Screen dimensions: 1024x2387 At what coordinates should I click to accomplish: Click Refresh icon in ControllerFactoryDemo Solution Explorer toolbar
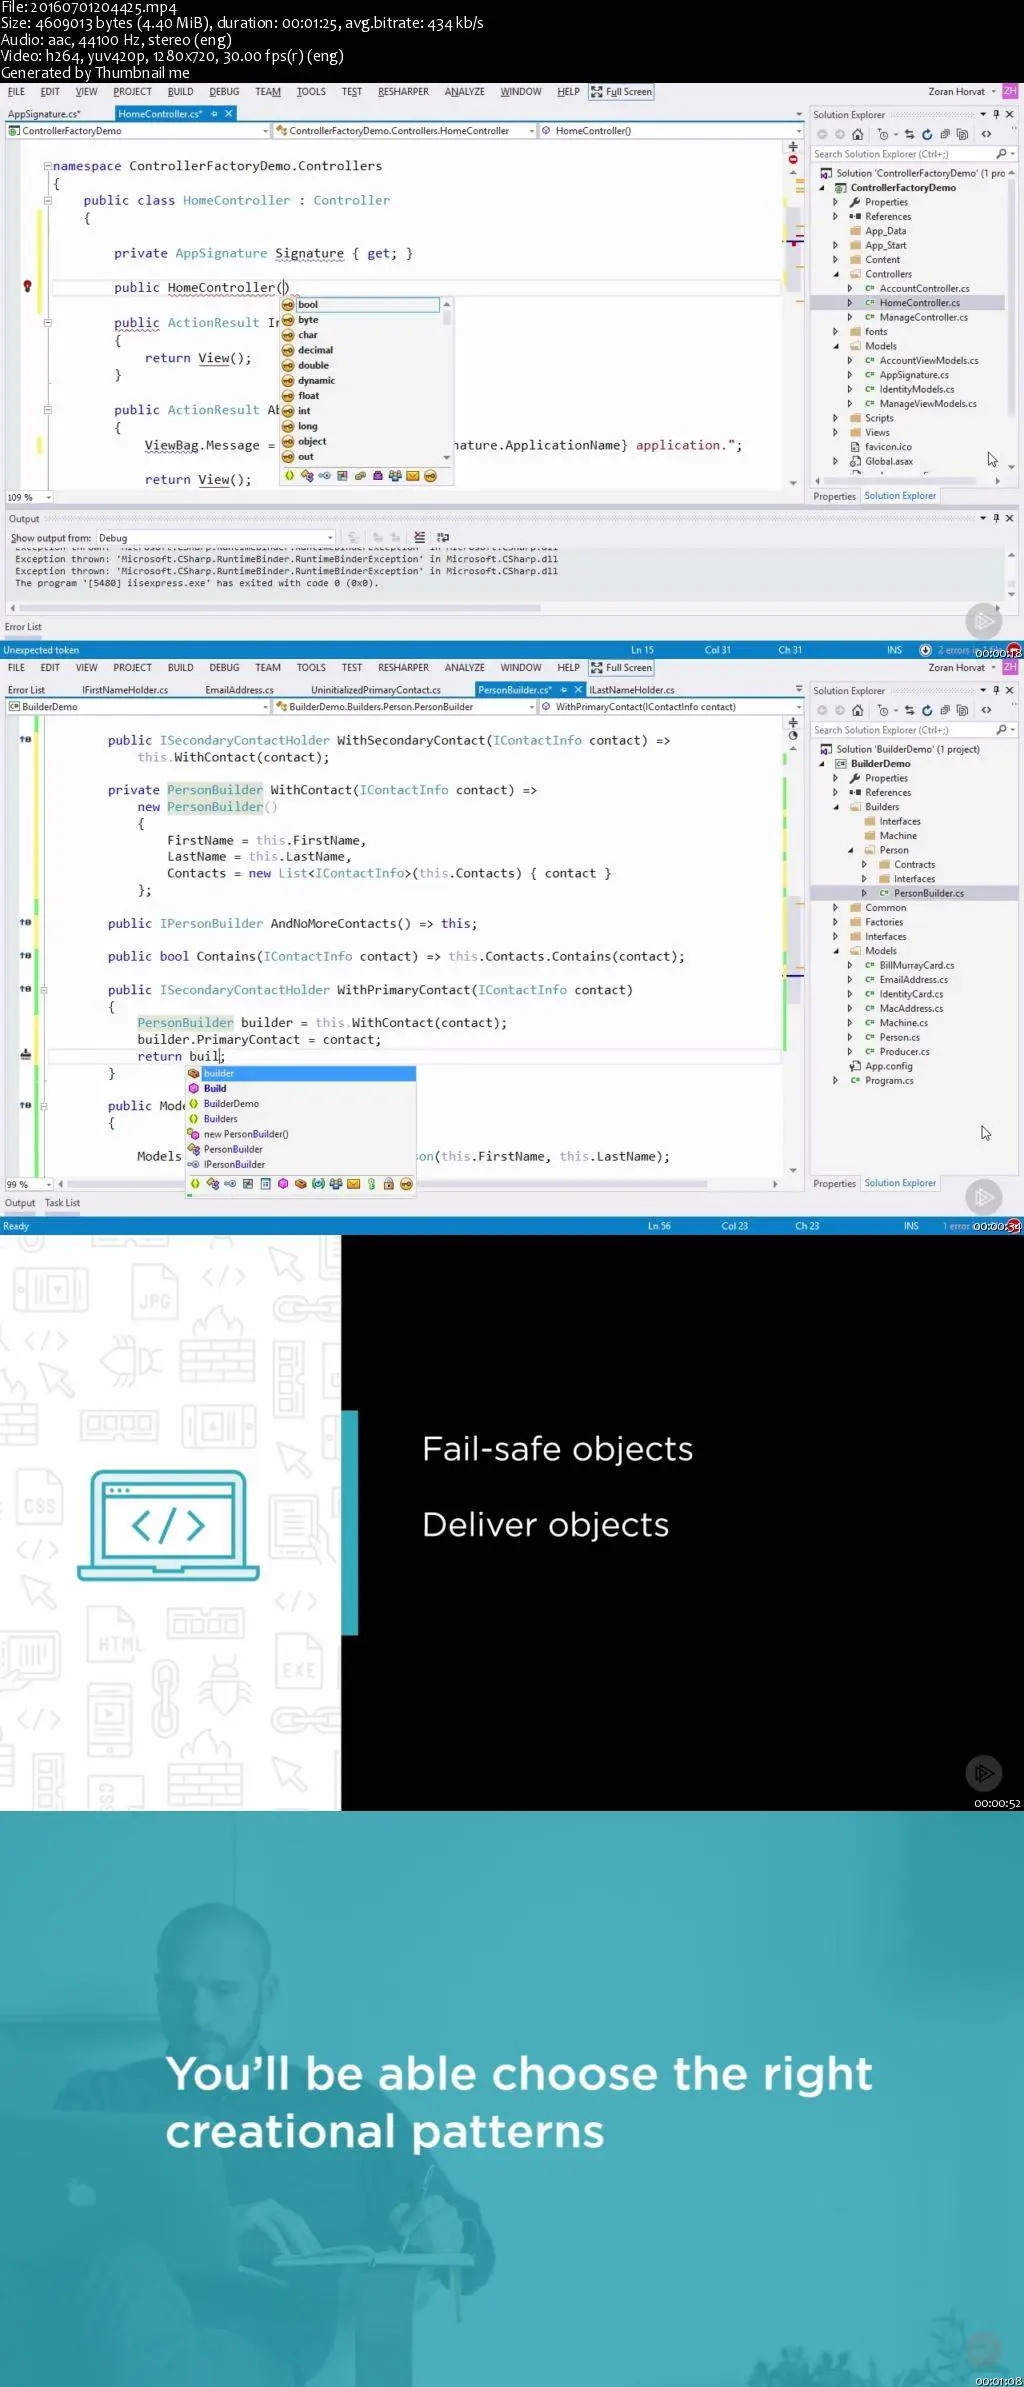[x=927, y=134]
